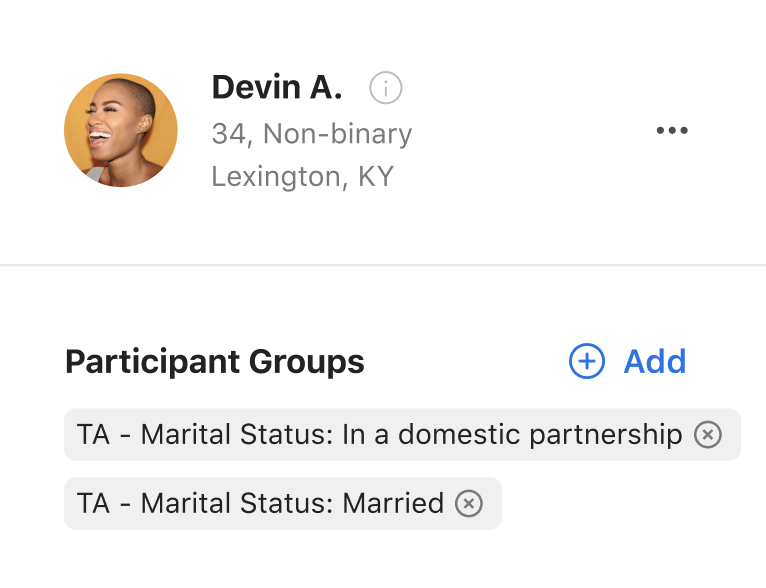Click the city name 'Lexington'
This screenshot has width=766, height=588.
(276, 177)
